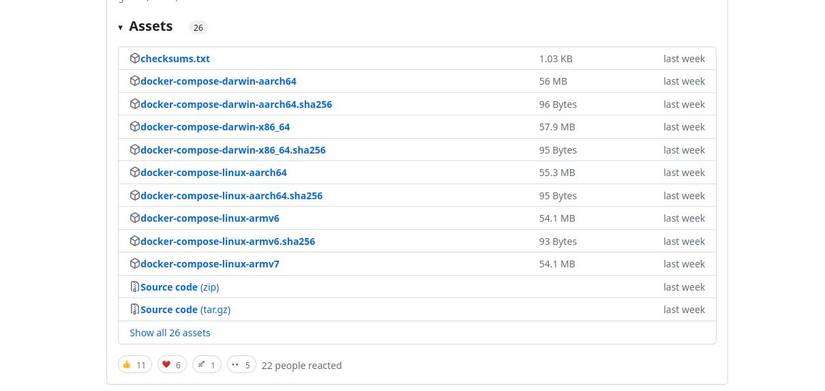The image size is (825, 391).
Task: Add rocket reaction with 1 vote
Action: pyautogui.click(x=207, y=365)
